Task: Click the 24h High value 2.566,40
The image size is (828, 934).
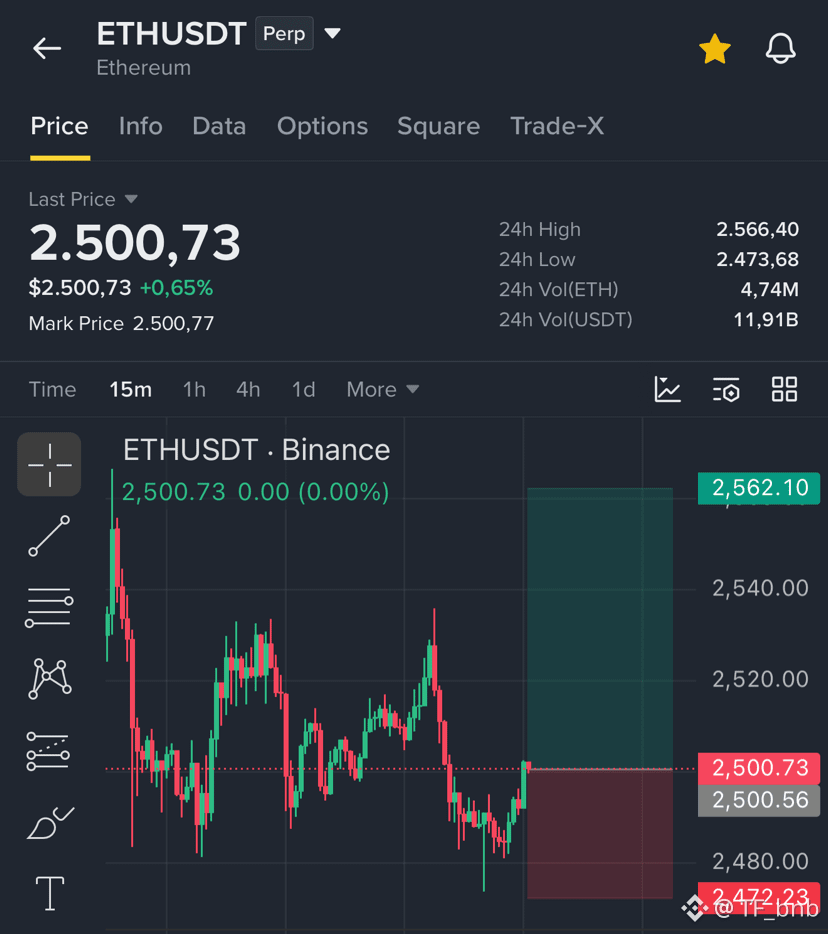Action: pyautogui.click(x=757, y=229)
